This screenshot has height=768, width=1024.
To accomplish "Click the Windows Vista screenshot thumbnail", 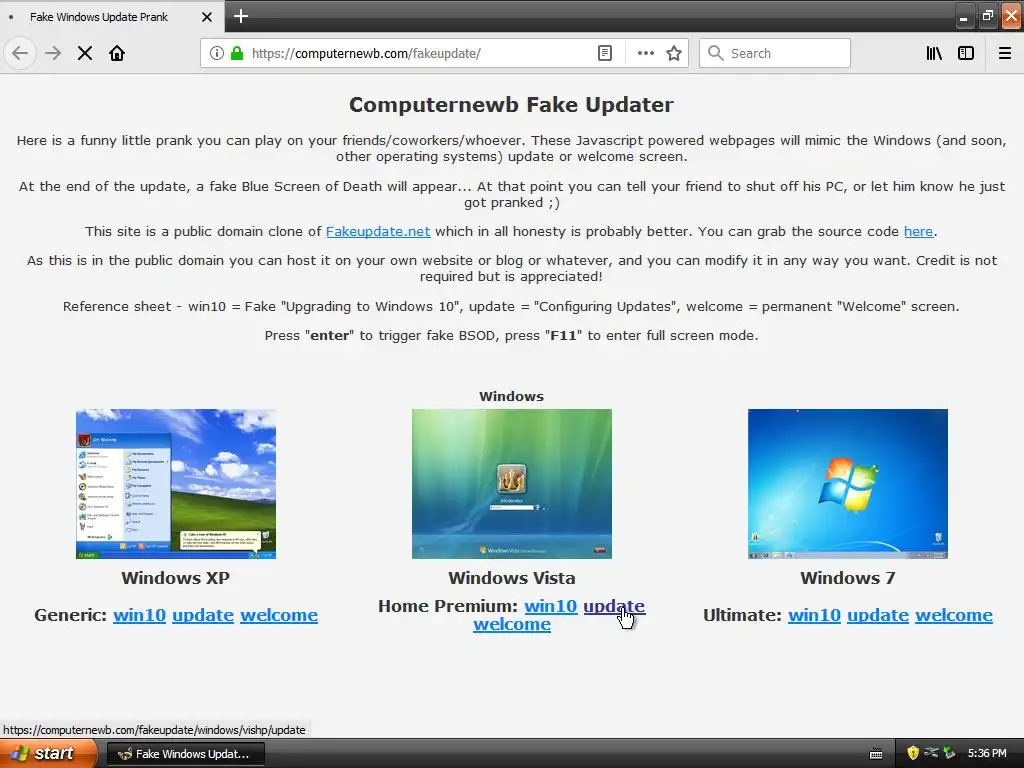I will click(512, 484).
